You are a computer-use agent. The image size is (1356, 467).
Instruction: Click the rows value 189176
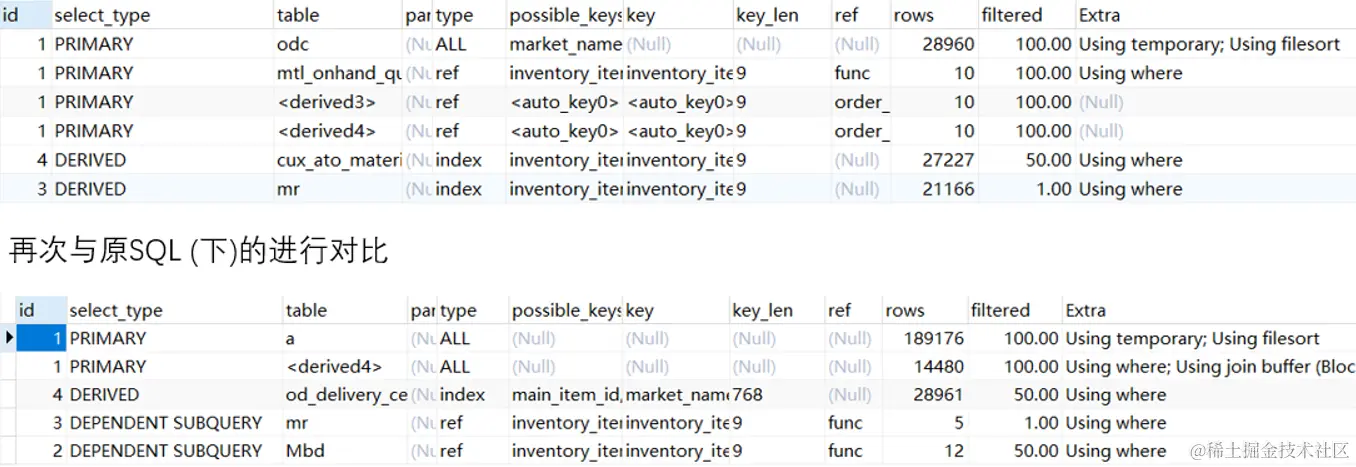933,339
